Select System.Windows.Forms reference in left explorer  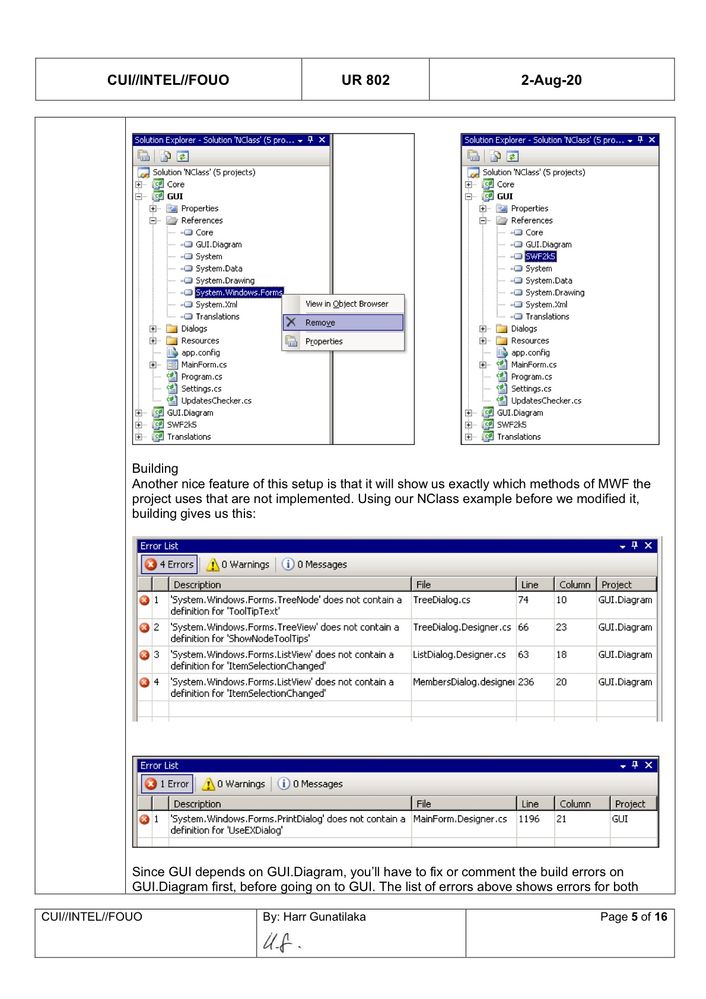click(x=239, y=292)
